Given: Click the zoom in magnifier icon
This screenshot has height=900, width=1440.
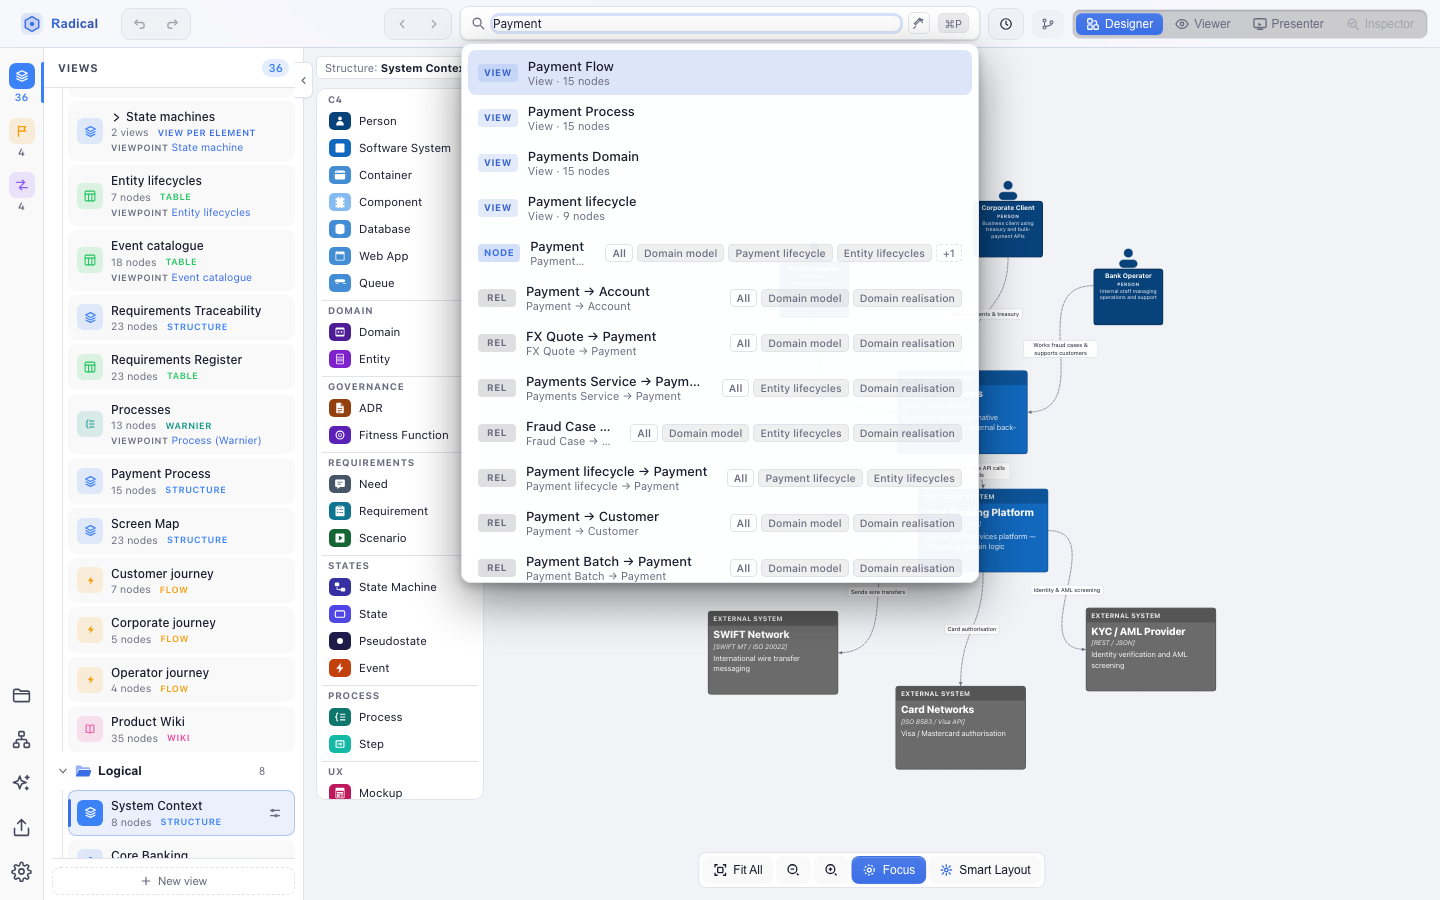Looking at the screenshot, I should point(831,870).
